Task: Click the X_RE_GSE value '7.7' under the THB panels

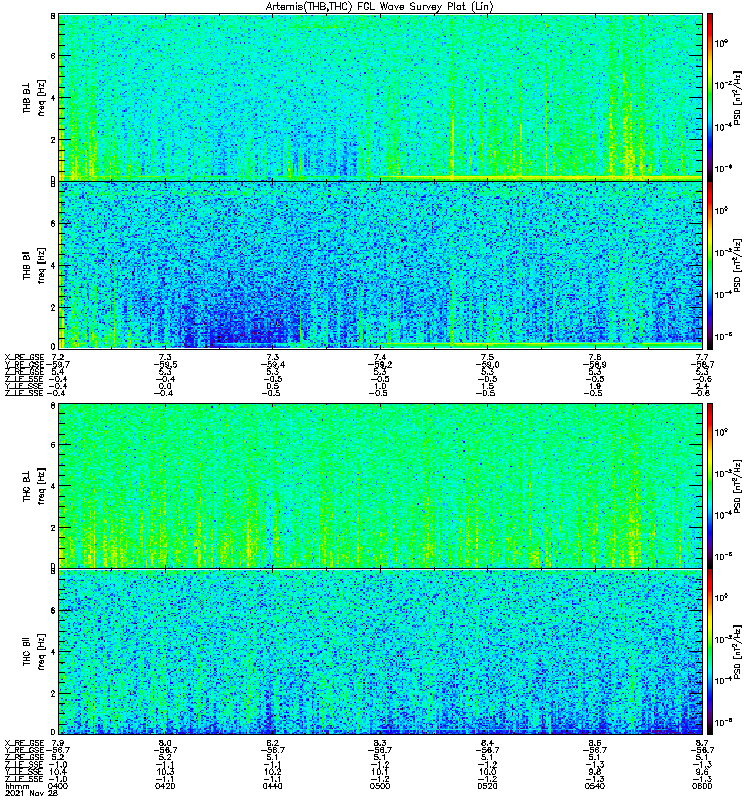Action: point(702,357)
